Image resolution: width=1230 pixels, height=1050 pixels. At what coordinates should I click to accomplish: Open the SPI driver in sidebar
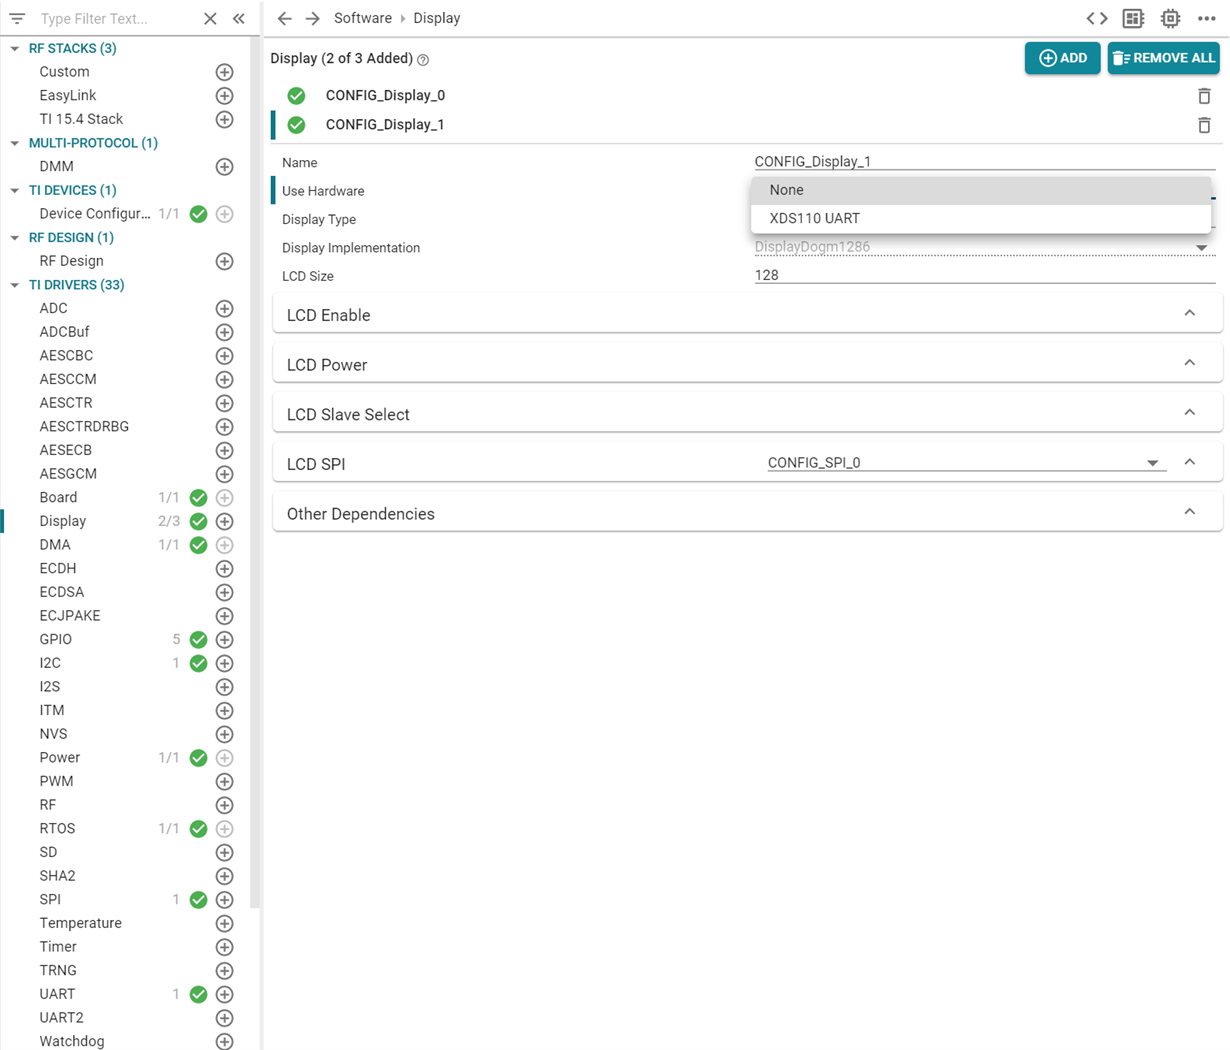pyautogui.click(x=50, y=900)
